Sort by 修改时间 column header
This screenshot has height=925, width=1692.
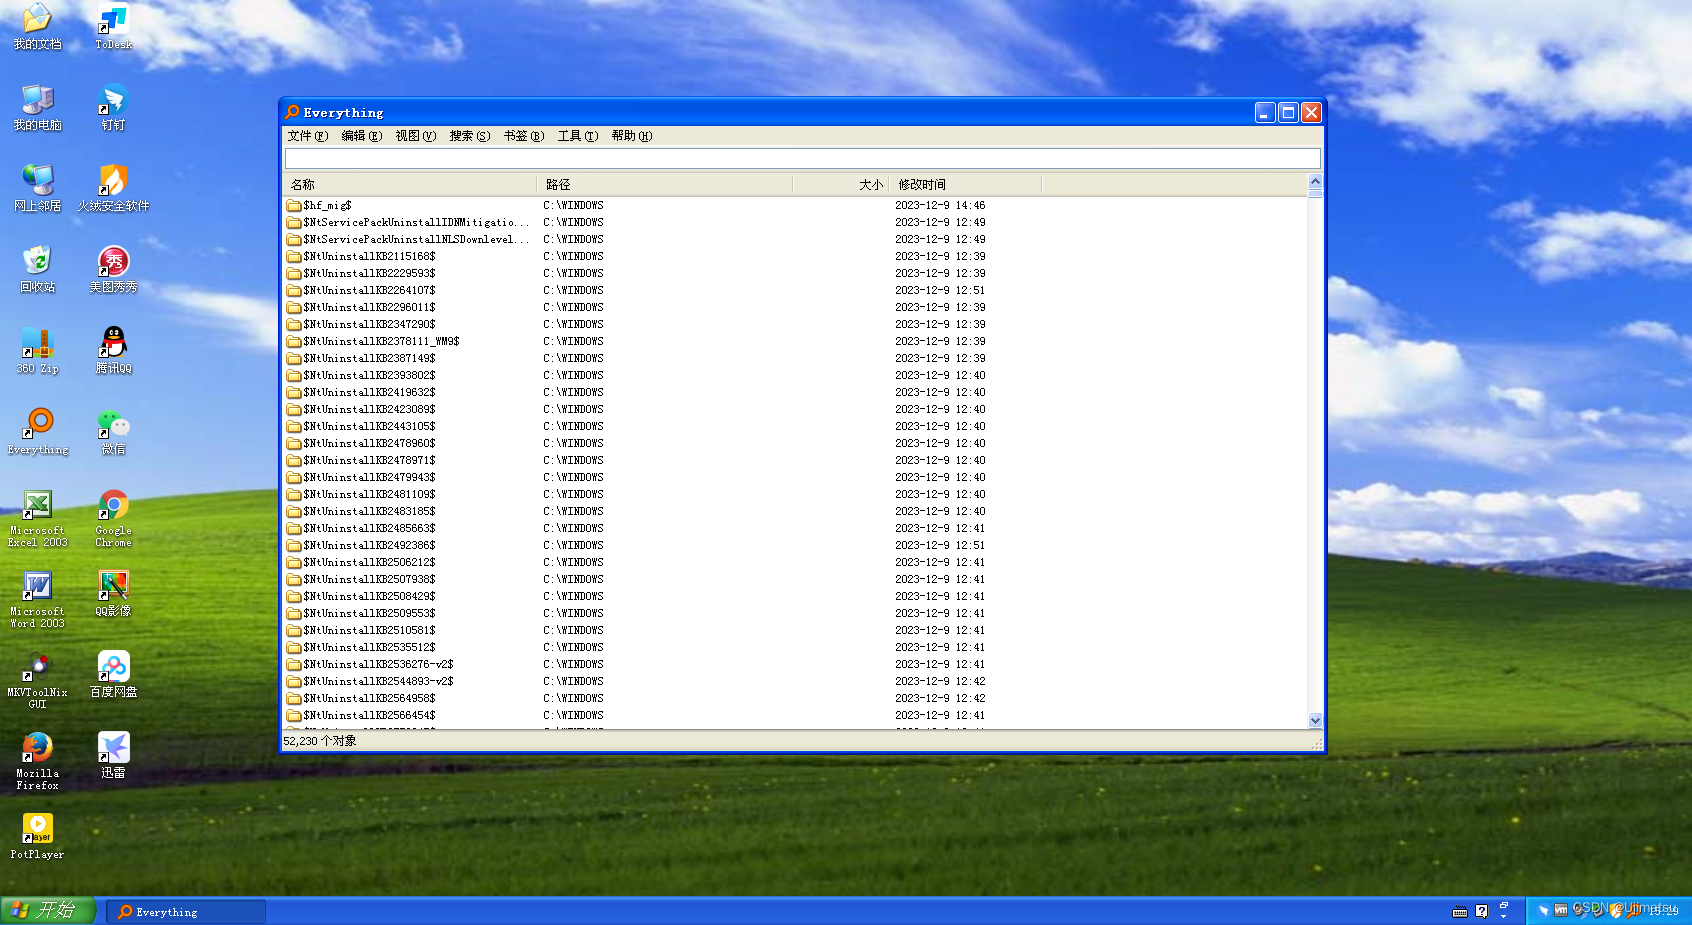(965, 184)
